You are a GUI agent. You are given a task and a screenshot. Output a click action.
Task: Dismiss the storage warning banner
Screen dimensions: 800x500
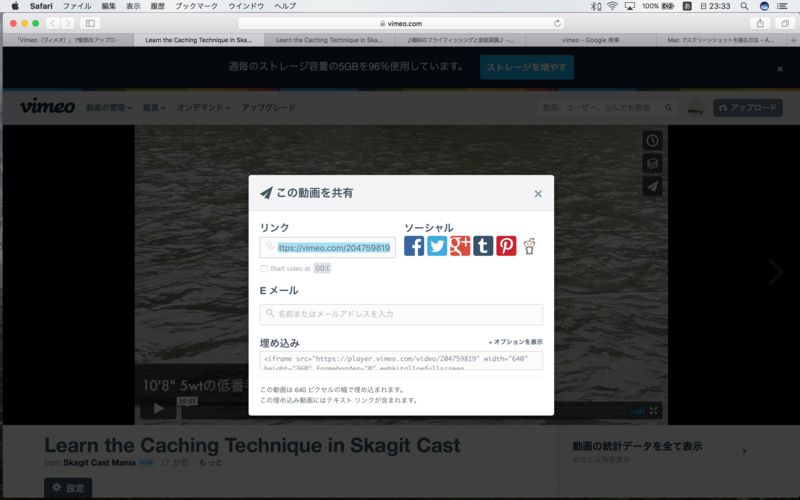tap(780, 69)
